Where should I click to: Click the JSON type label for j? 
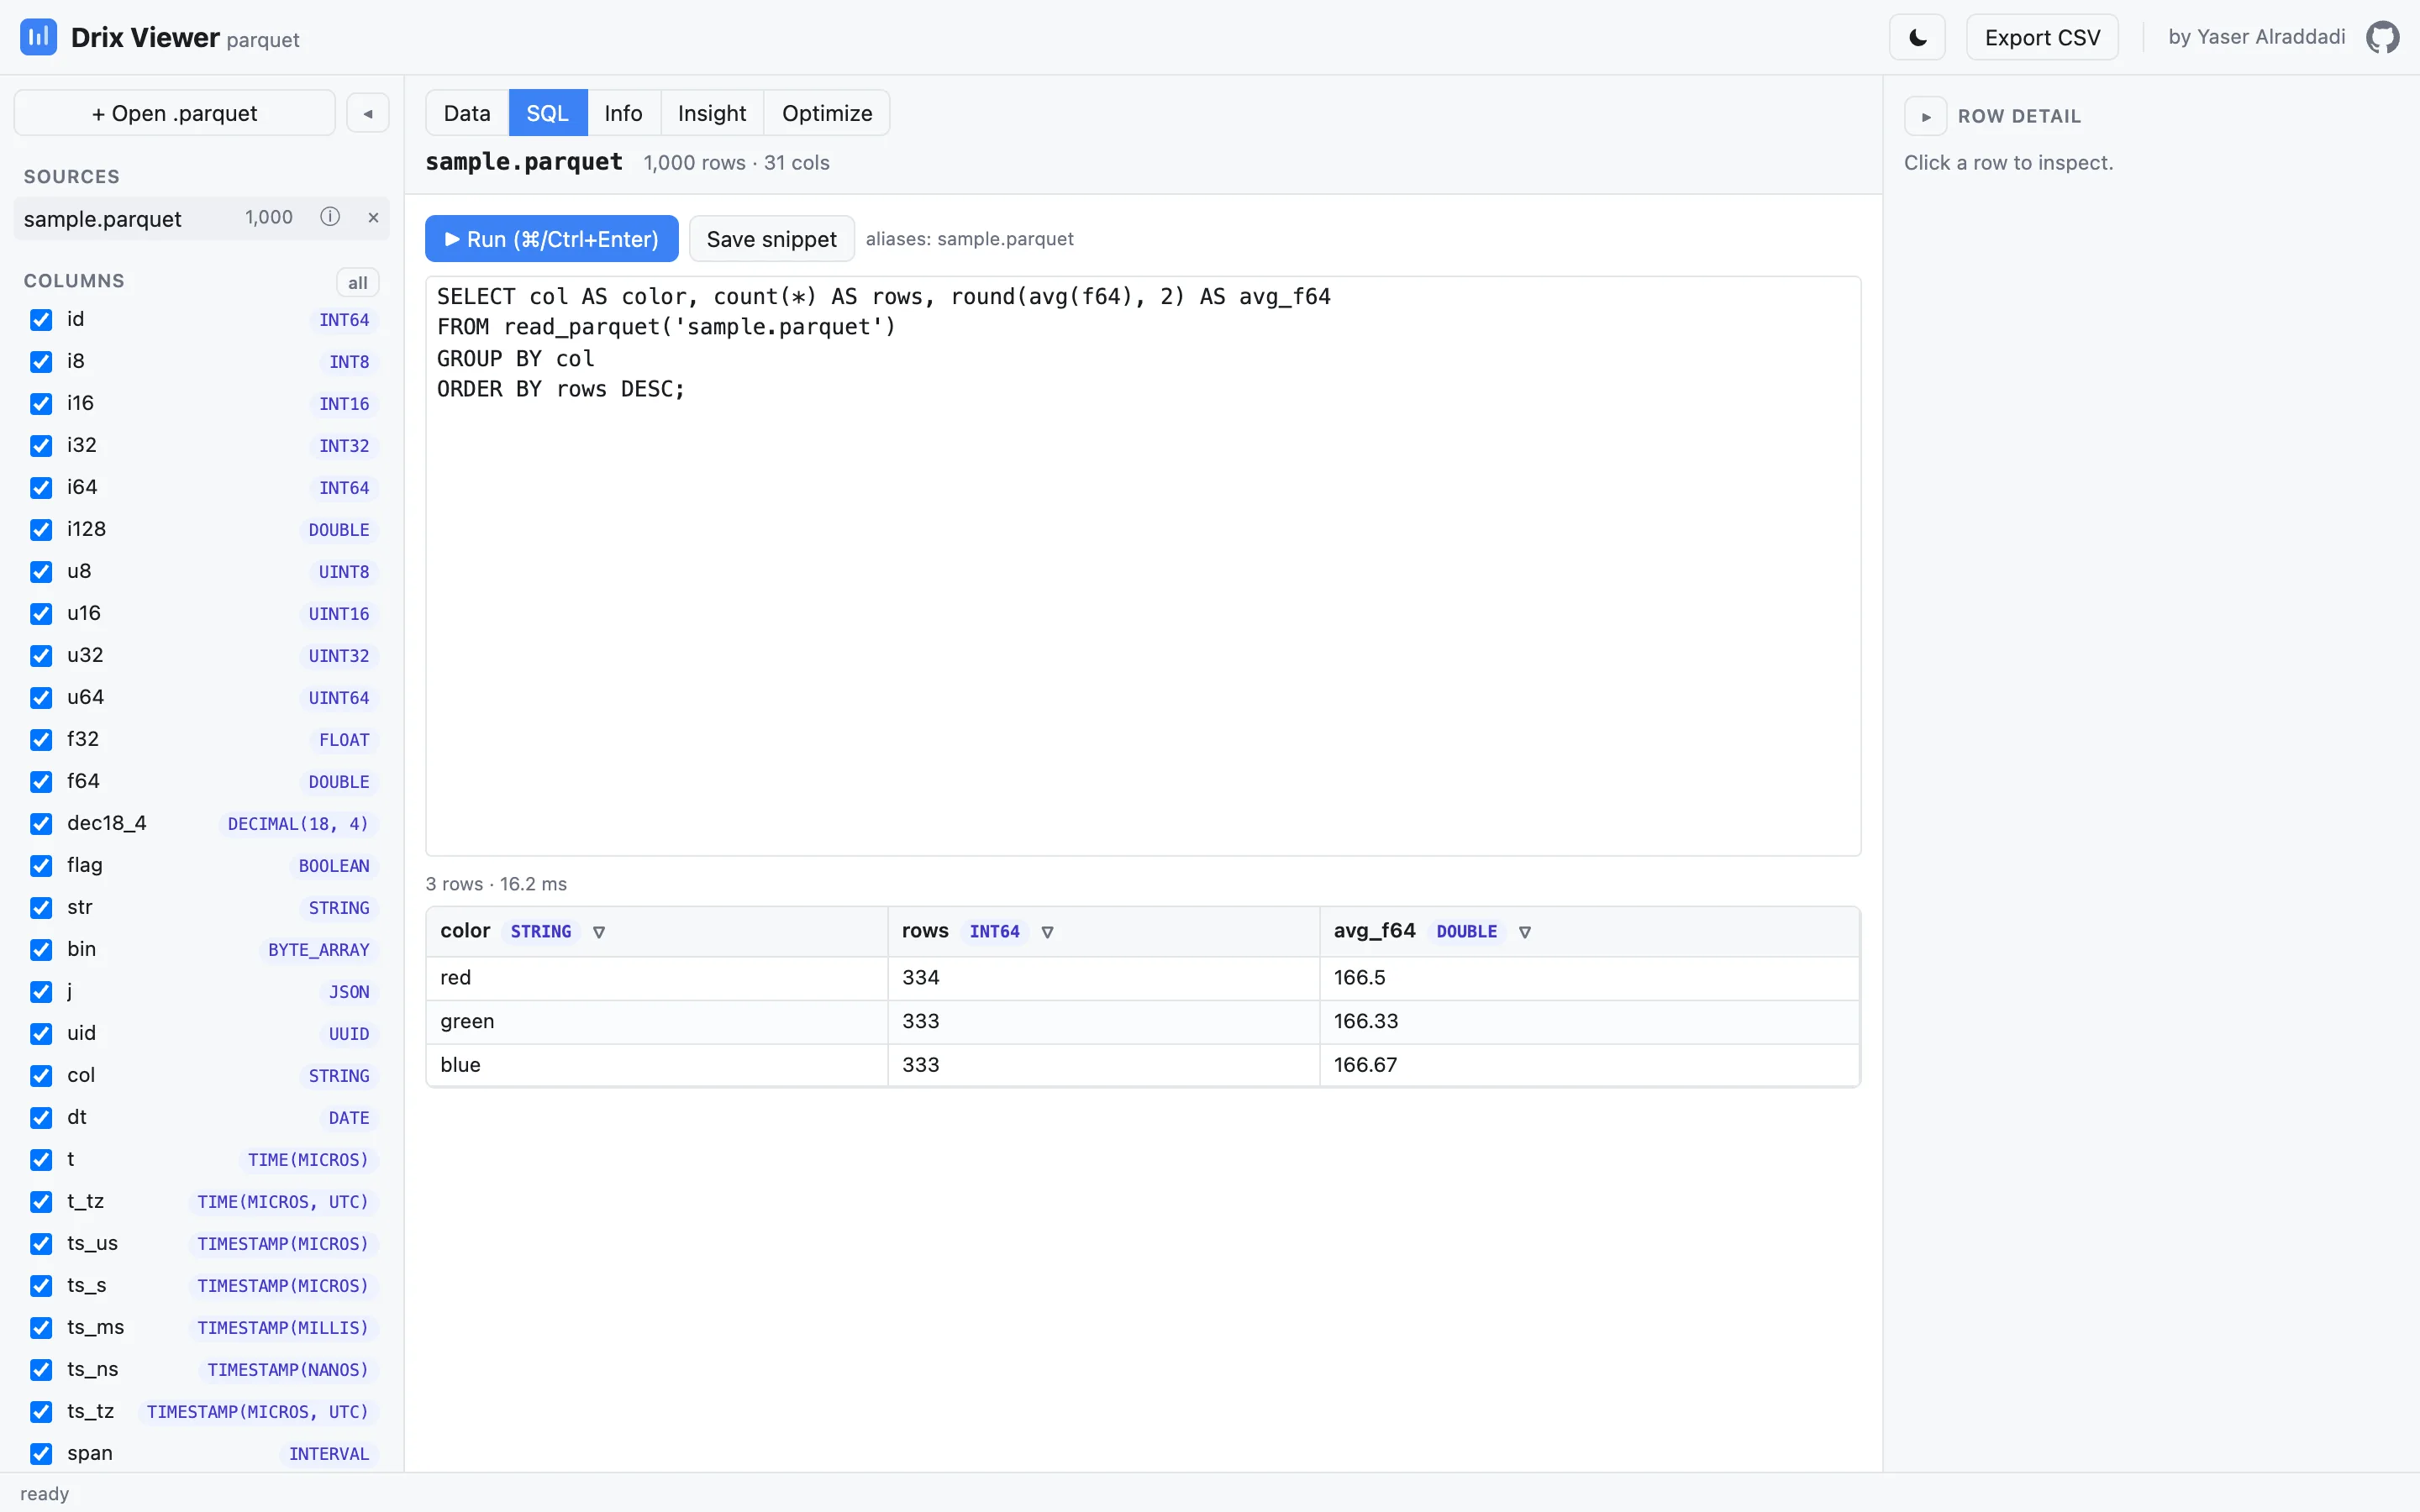click(349, 992)
